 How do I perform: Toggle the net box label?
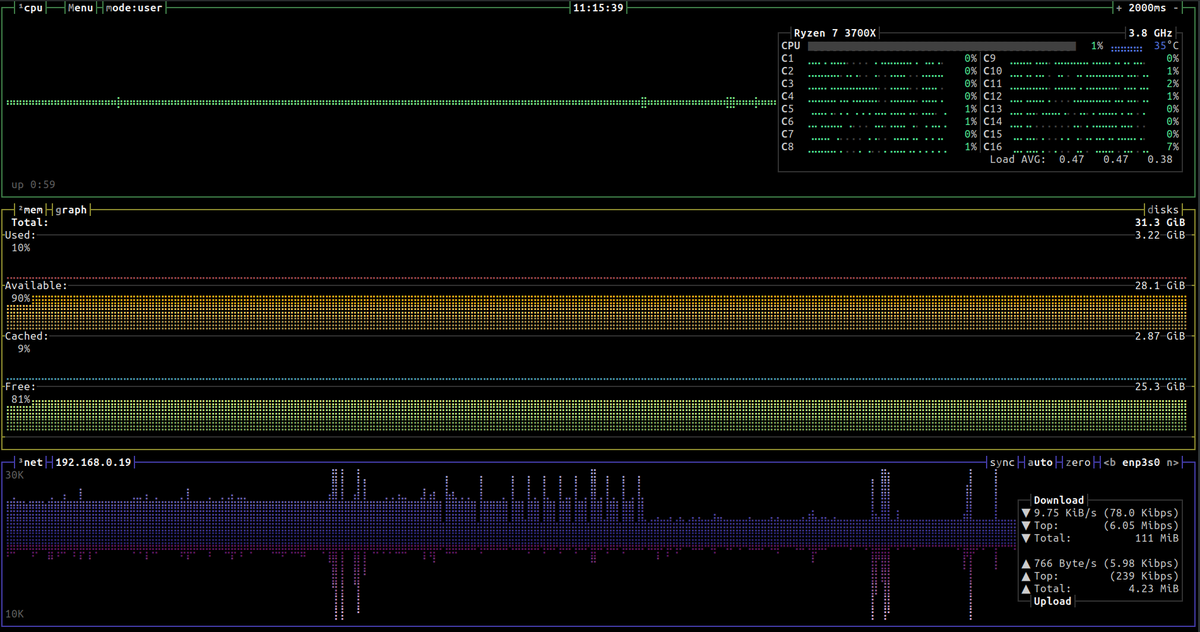(31, 463)
